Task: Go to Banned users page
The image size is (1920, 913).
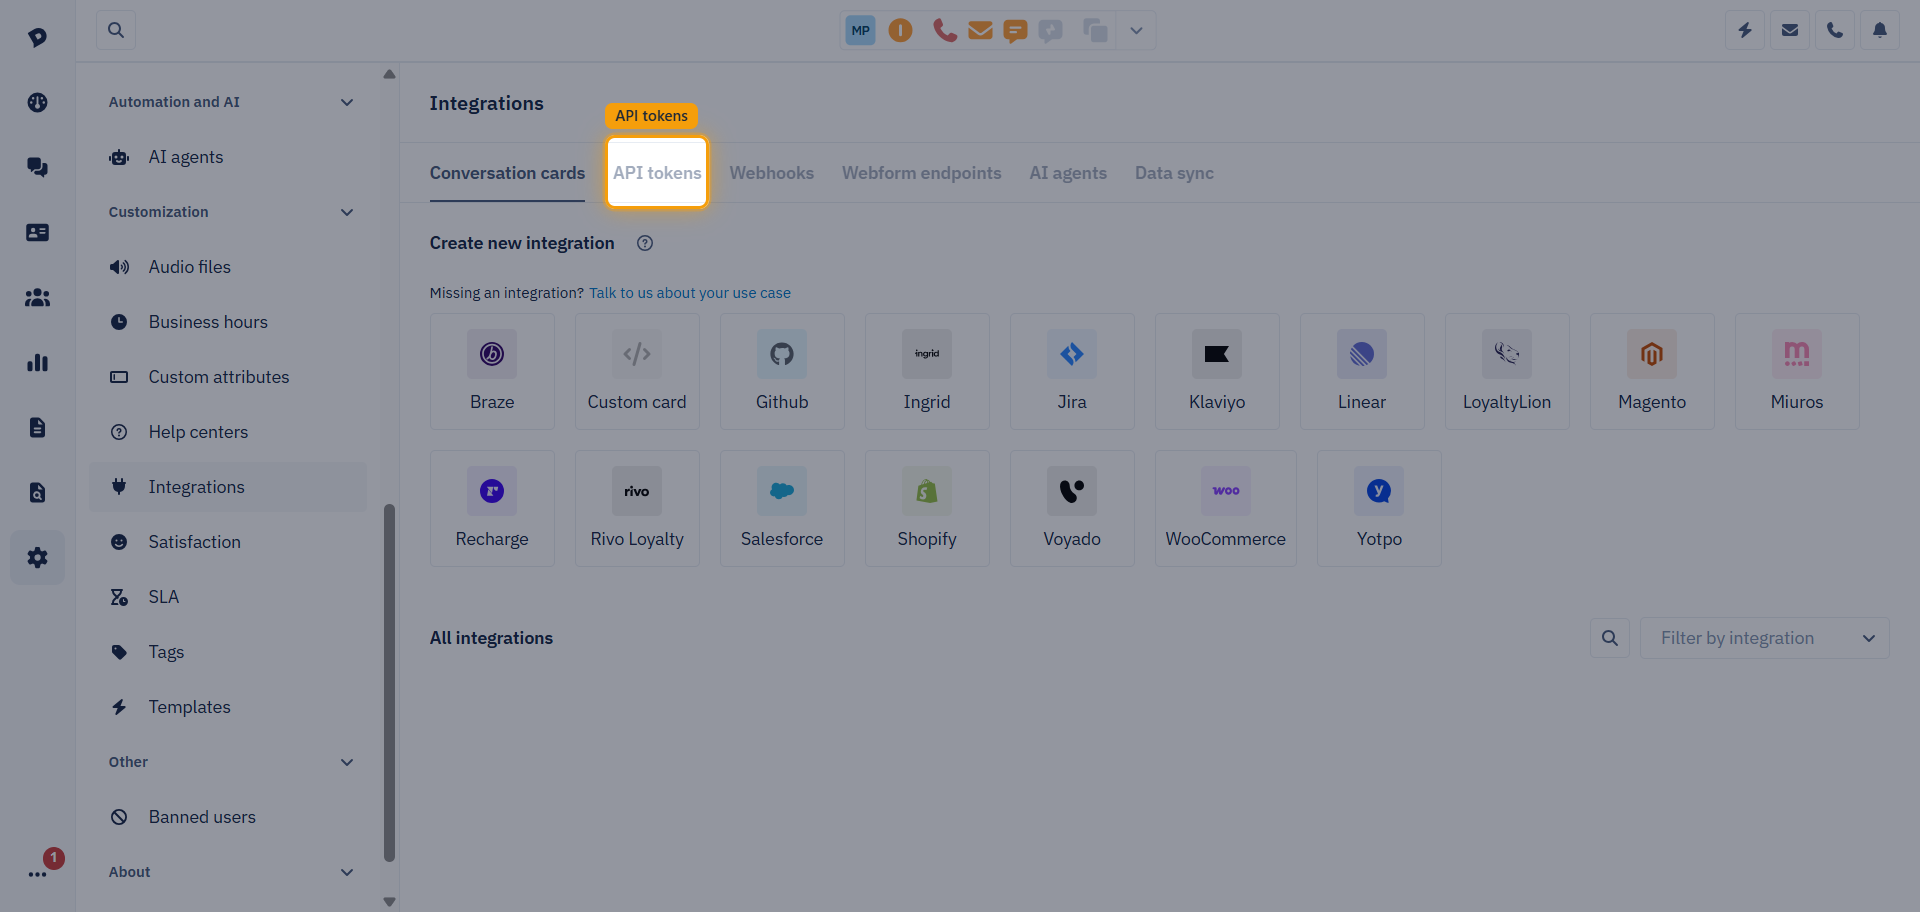Action: 228,817
